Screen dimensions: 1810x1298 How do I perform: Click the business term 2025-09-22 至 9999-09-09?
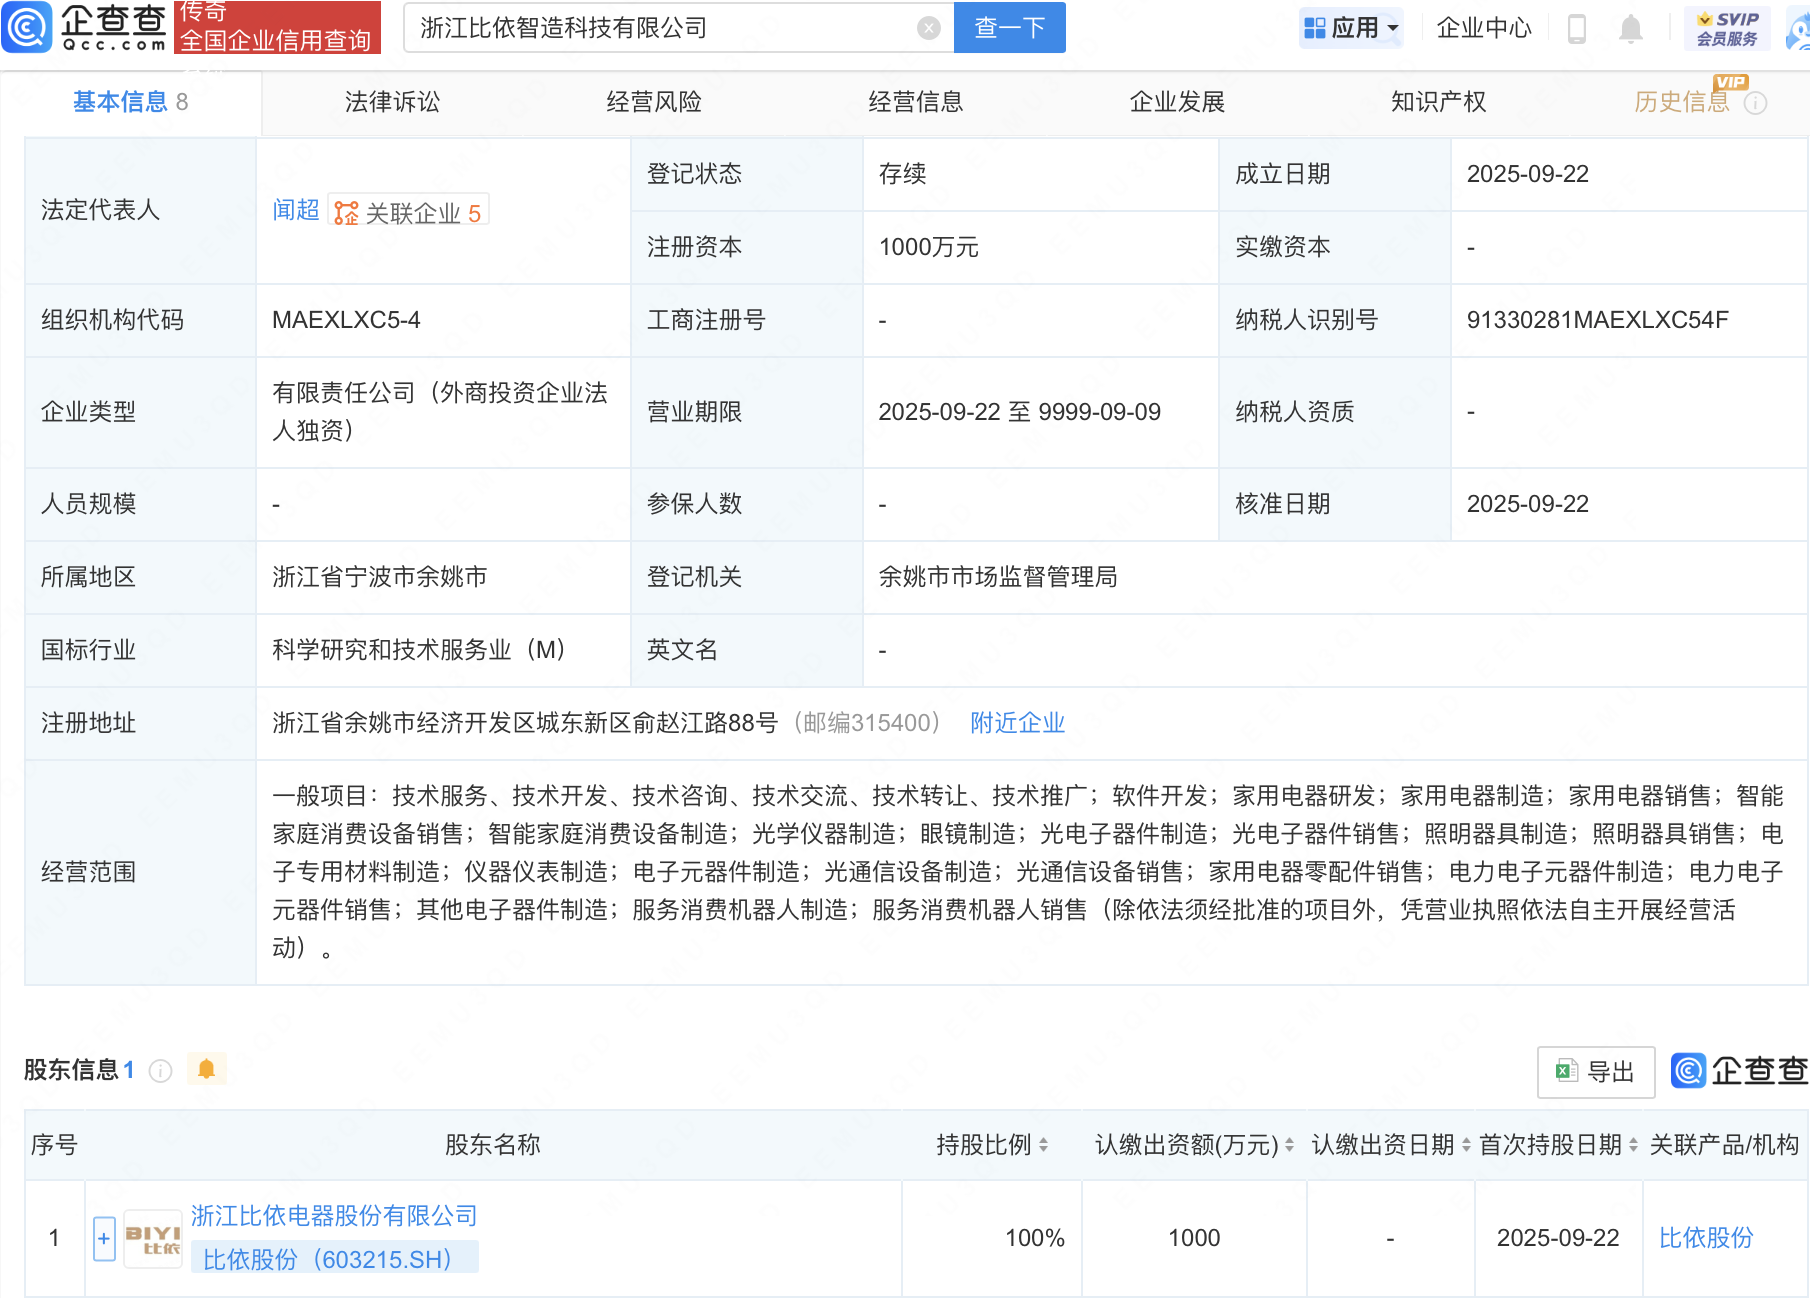click(x=1019, y=412)
